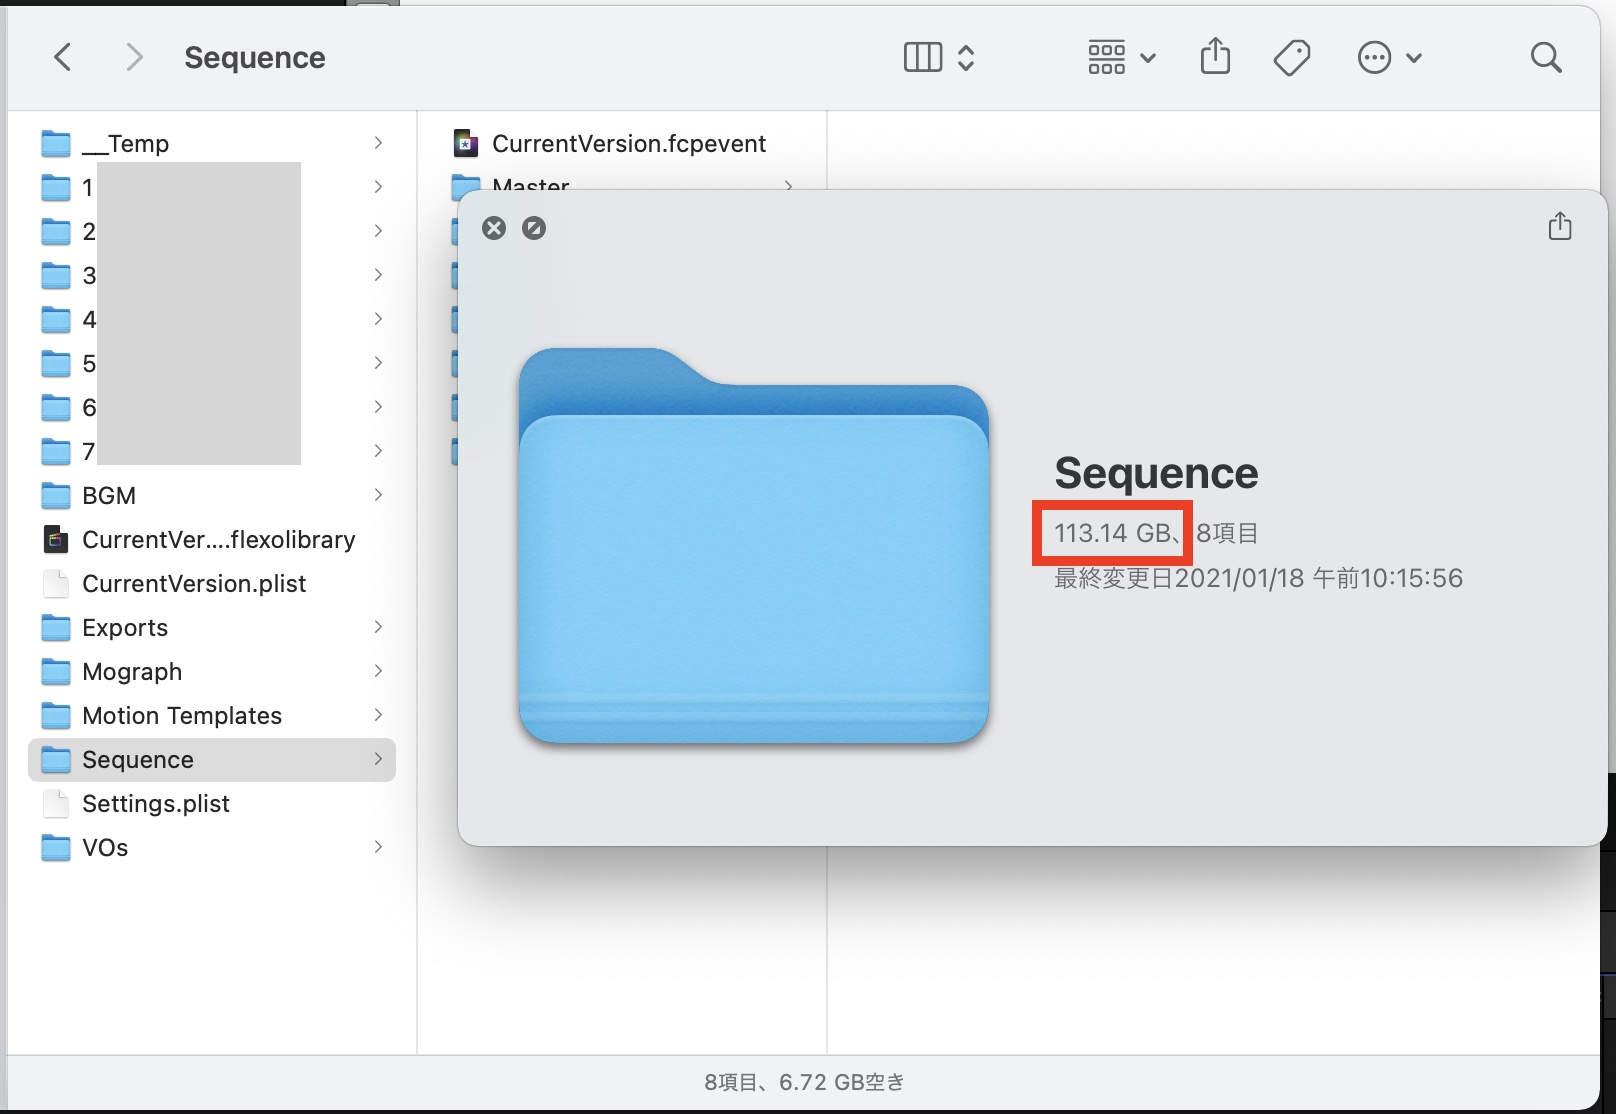This screenshot has height=1114, width=1616.
Task: Select the Mograph folder
Action: 211,672
